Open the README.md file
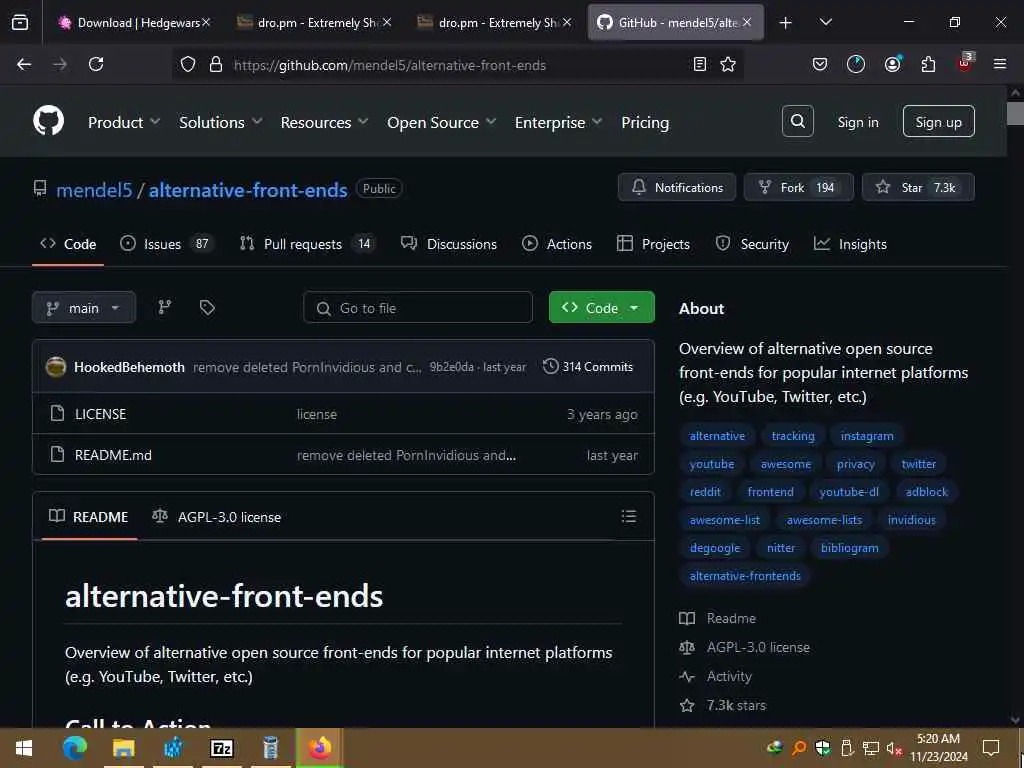The height and width of the screenshot is (768, 1024). click(x=113, y=455)
